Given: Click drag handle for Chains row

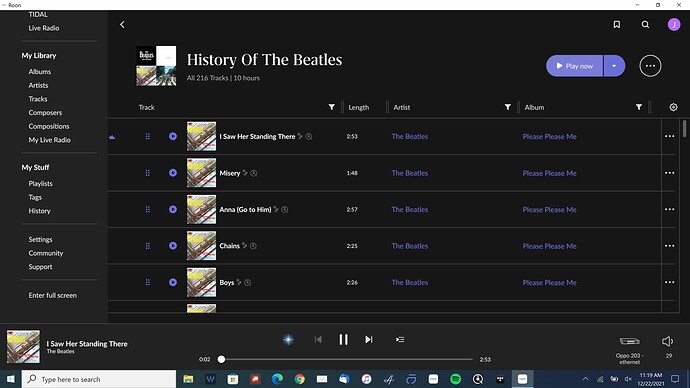Looking at the screenshot, I should [148, 246].
